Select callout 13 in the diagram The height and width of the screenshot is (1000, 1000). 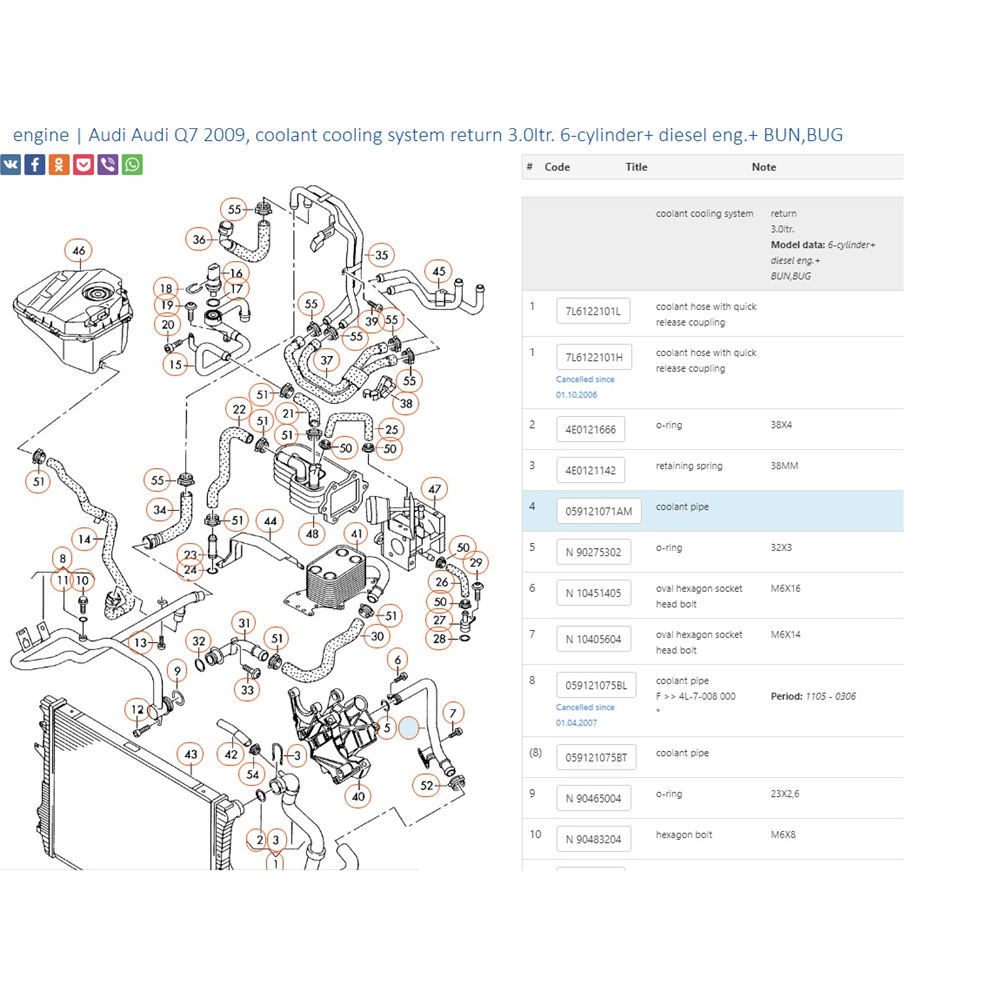click(140, 642)
